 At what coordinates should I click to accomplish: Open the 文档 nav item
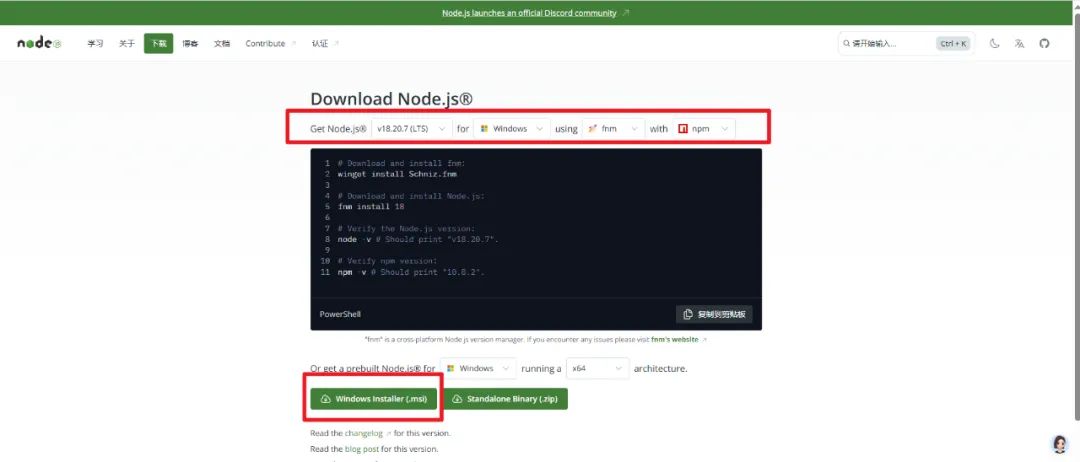(222, 43)
